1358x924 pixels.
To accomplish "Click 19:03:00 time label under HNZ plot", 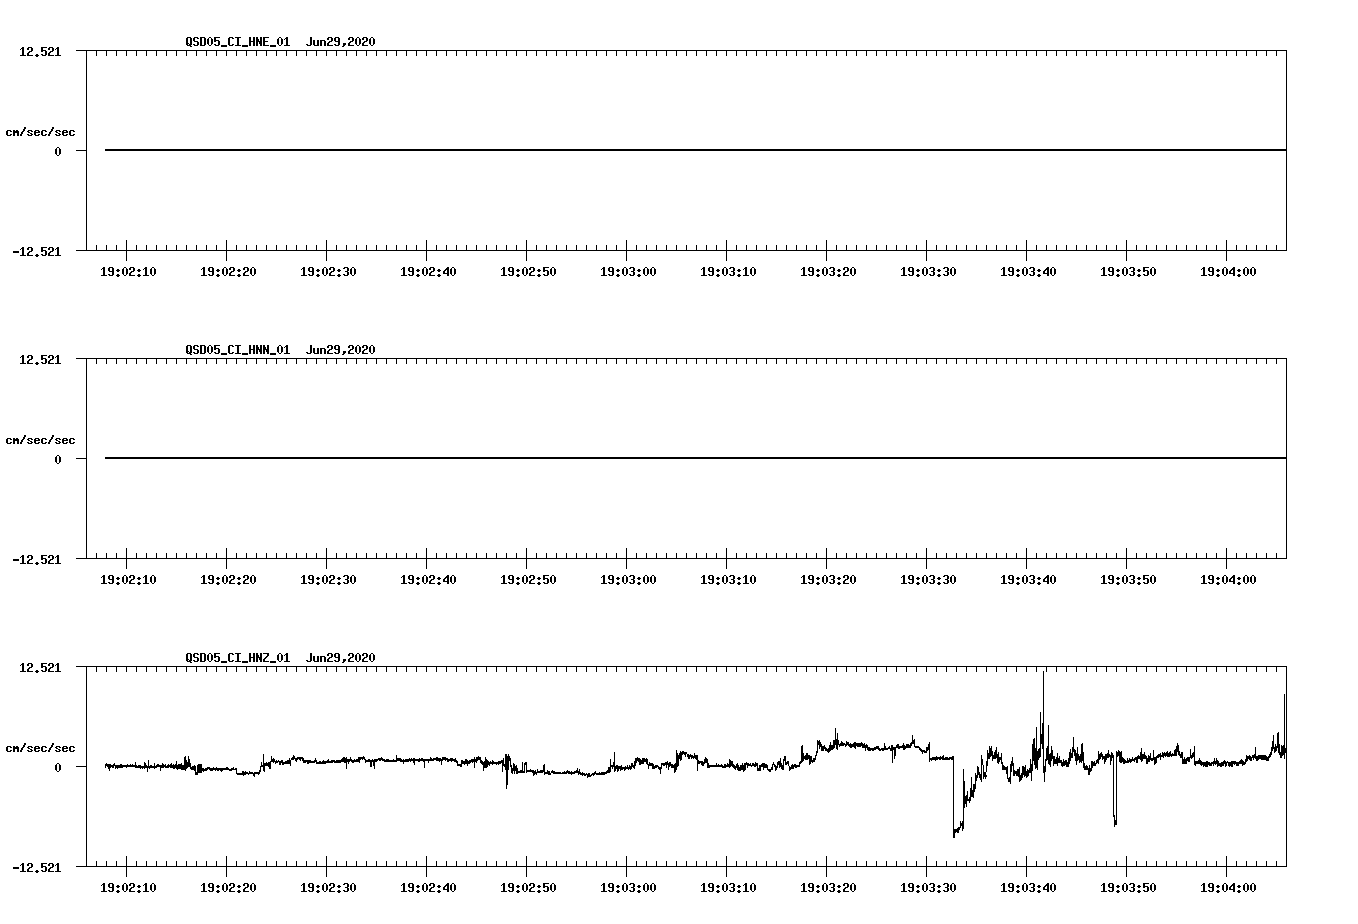I will click(628, 888).
